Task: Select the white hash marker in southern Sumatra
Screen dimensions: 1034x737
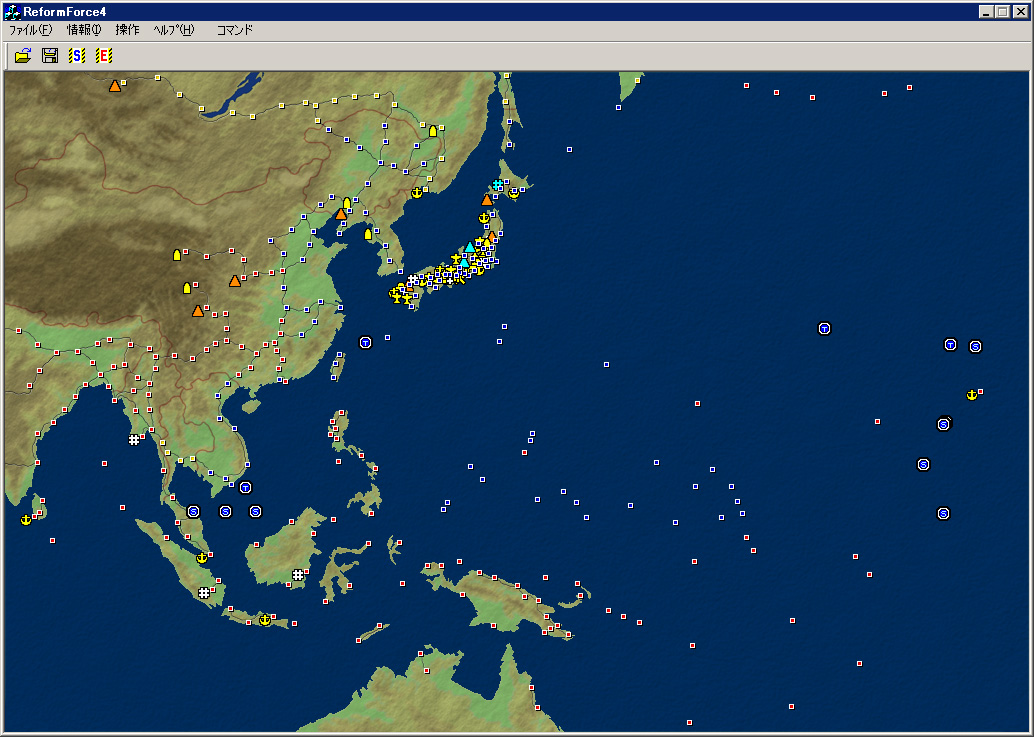Action: point(204,593)
